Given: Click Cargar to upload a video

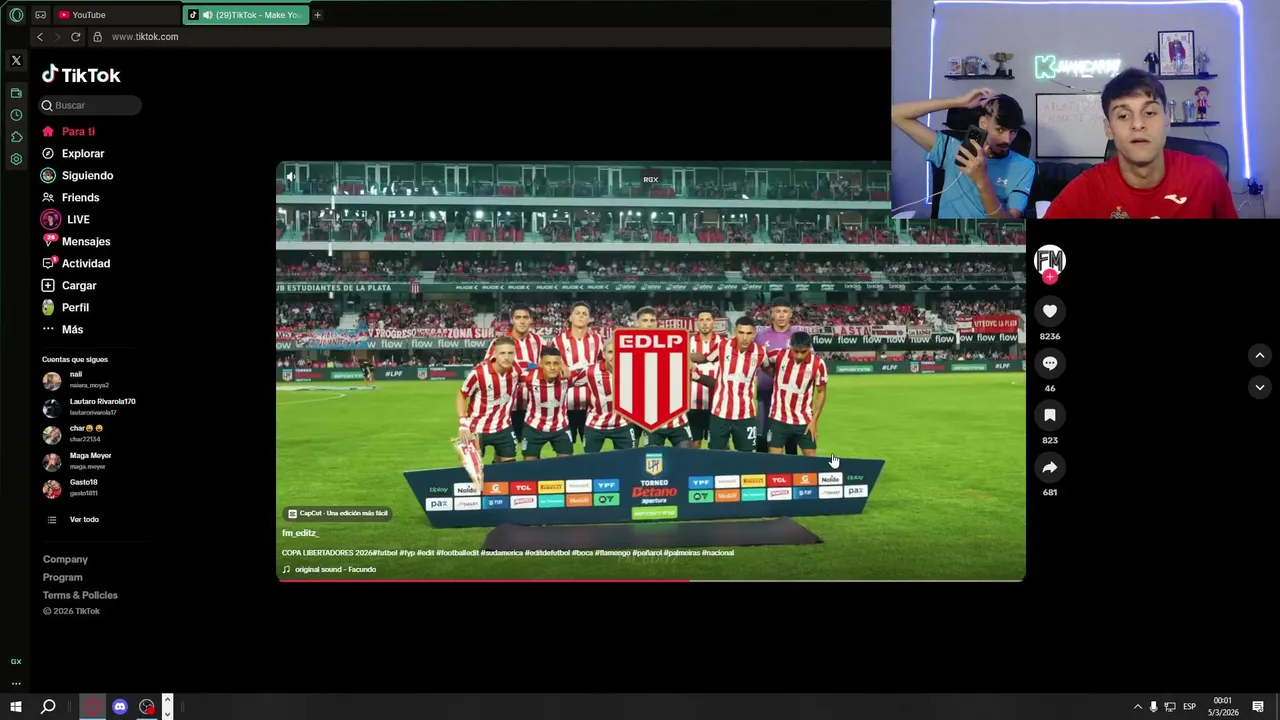Looking at the screenshot, I should [x=79, y=286].
